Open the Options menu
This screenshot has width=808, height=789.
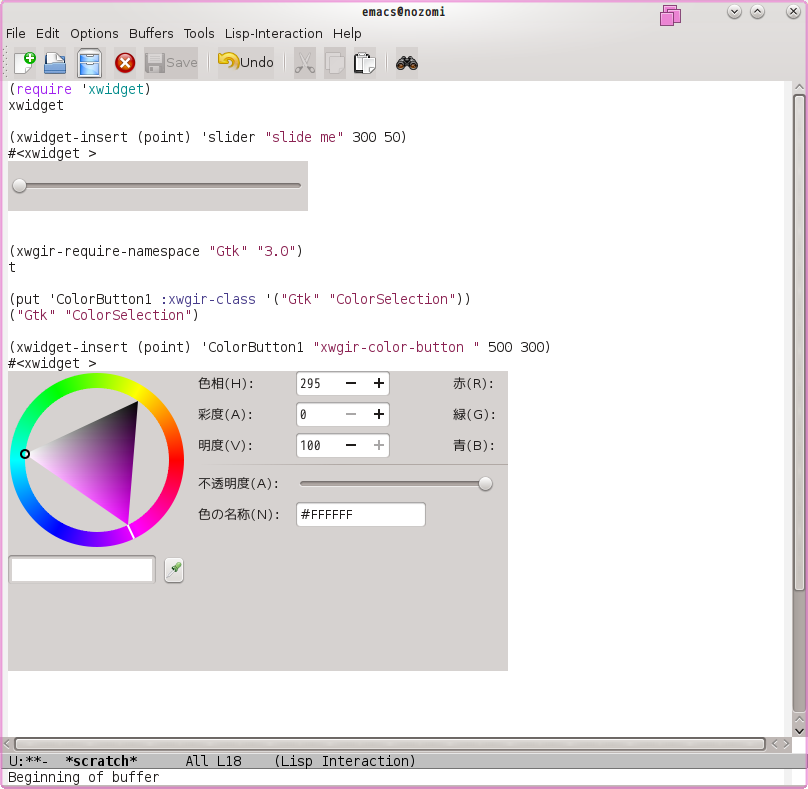tap(94, 33)
